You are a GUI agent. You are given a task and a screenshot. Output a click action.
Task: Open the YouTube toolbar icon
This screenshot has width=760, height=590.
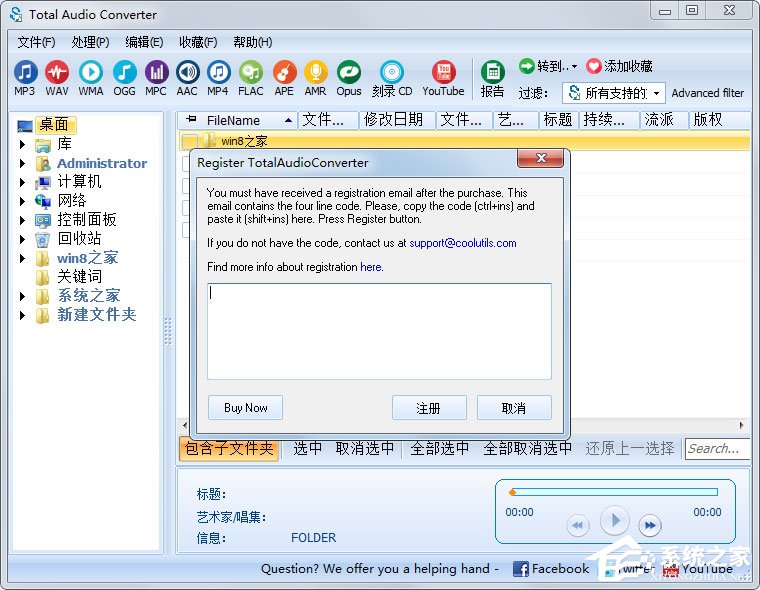pos(443,78)
